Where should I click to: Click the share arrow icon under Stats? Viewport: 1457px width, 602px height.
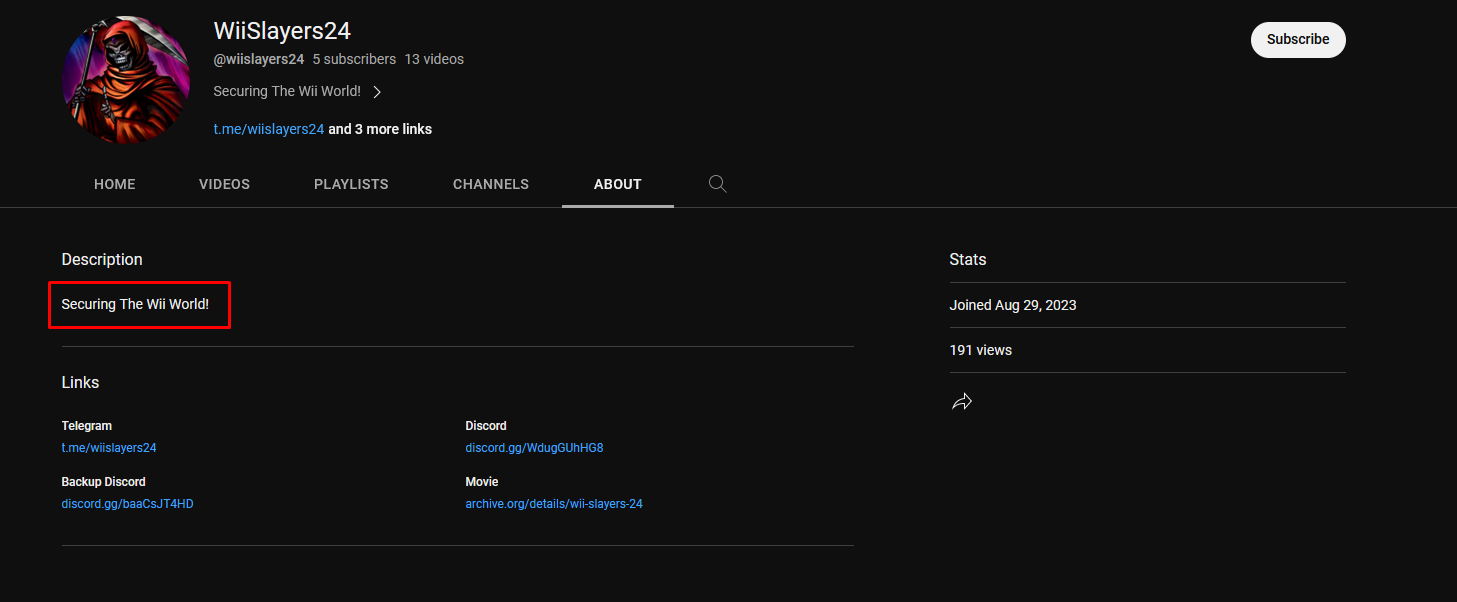click(962, 402)
